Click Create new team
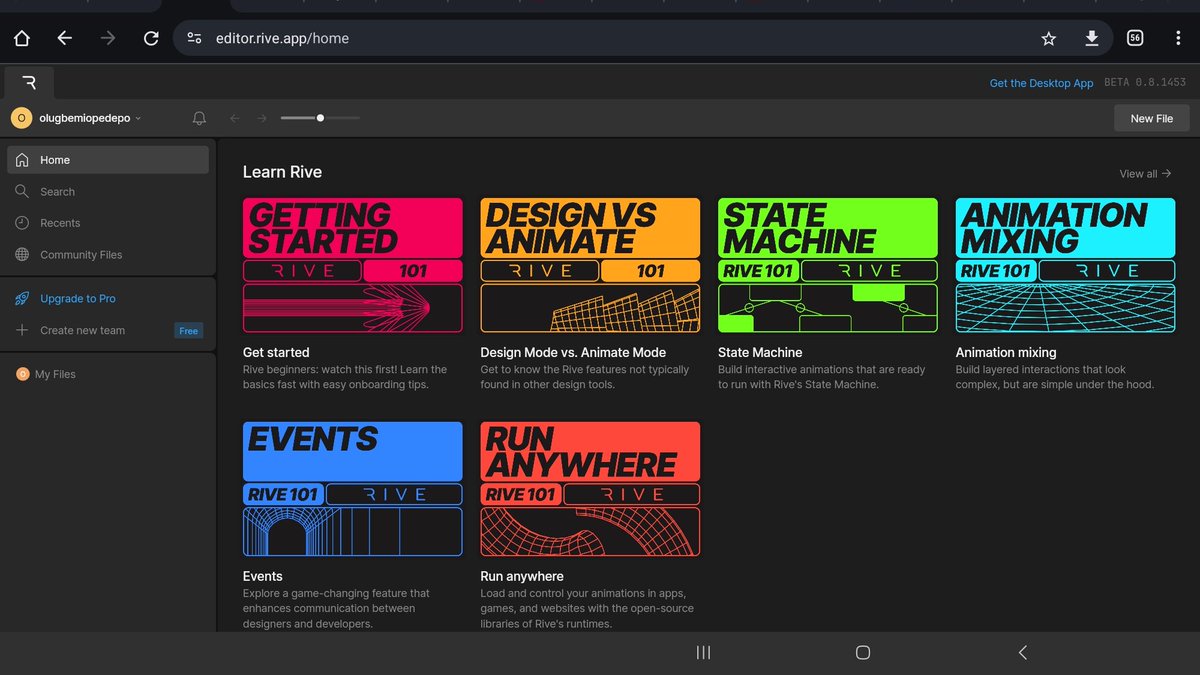This screenshot has width=1200, height=675. click(82, 330)
